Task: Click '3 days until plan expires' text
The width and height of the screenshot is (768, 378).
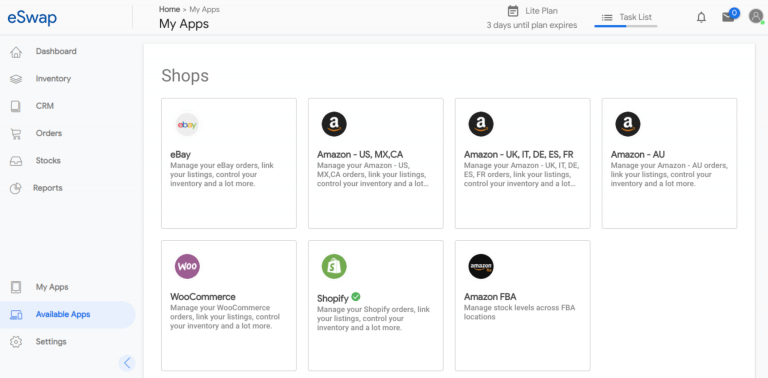Action: click(531, 25)
